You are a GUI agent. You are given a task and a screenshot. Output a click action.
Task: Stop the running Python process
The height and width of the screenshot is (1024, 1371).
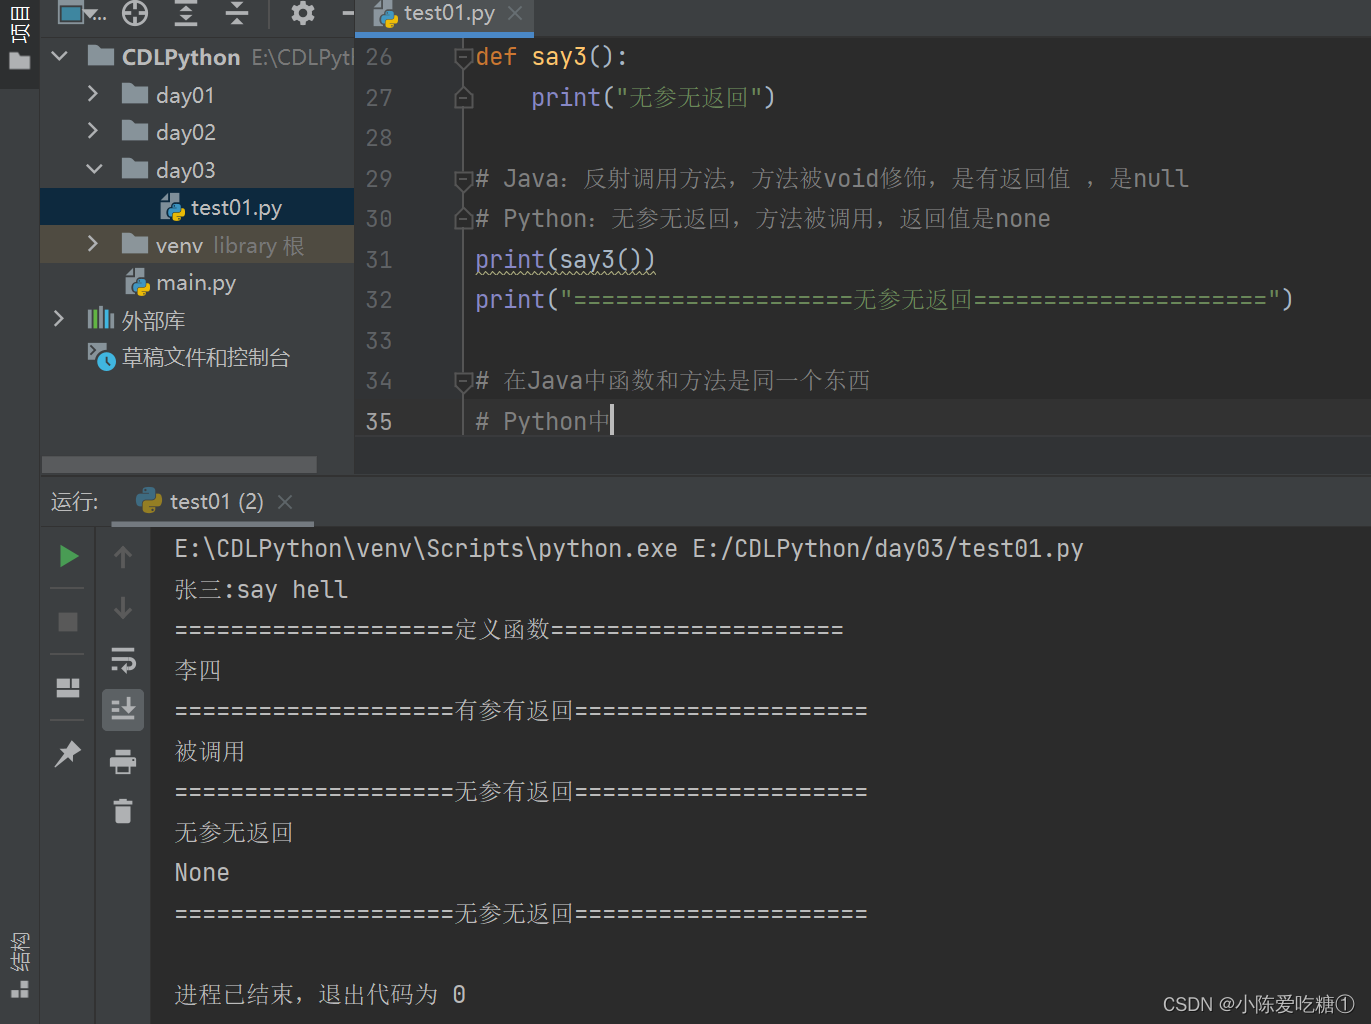click(67, 621)
